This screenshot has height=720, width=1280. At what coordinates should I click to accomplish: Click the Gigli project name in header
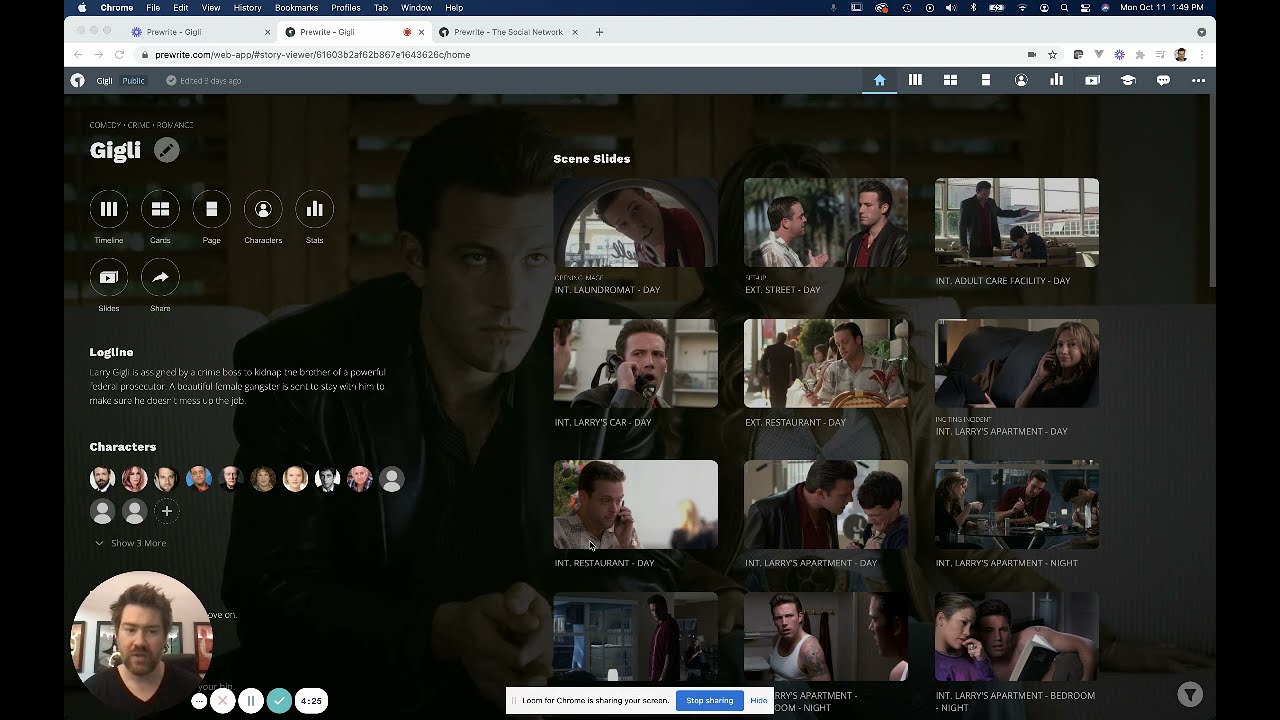[104, 81]
